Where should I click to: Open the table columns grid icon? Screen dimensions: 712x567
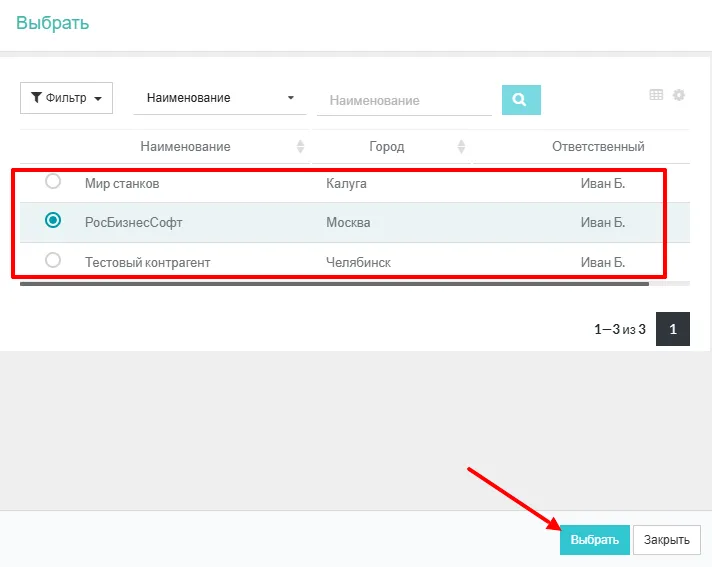(x=656, y=95)
